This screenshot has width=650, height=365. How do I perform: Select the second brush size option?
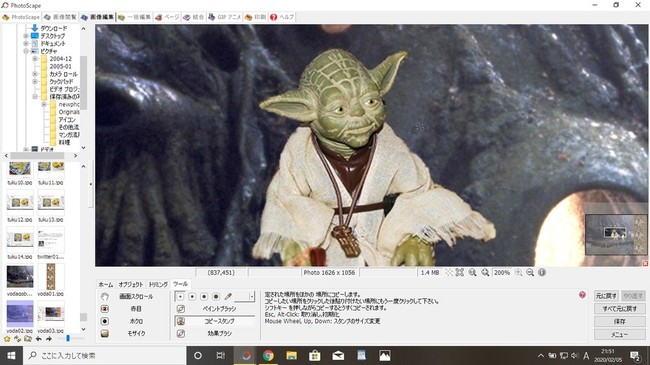tap(192, 297)
